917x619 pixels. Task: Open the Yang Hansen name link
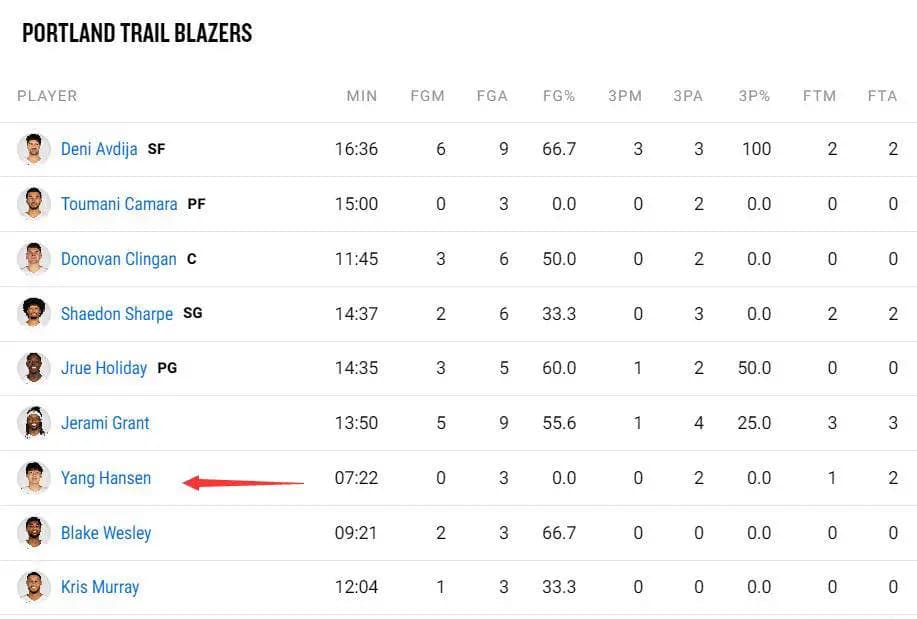pos(106,478)
